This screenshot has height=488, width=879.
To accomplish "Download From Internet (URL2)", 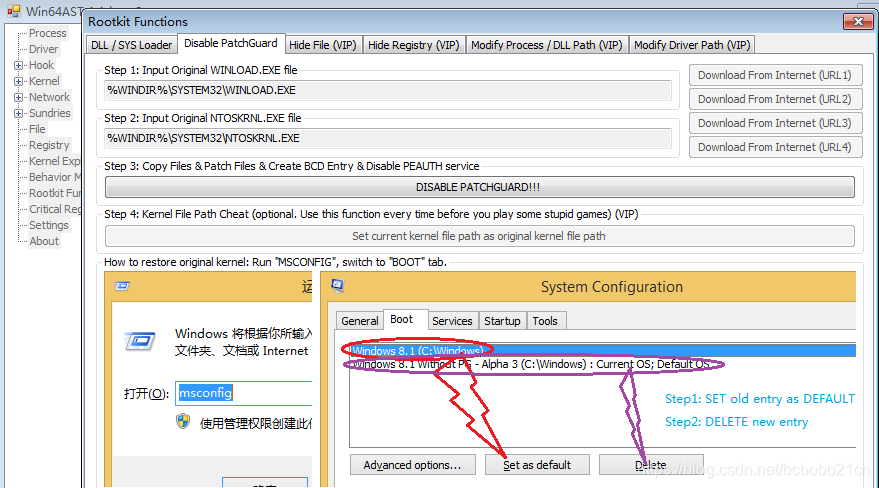I will click(775, 99).
